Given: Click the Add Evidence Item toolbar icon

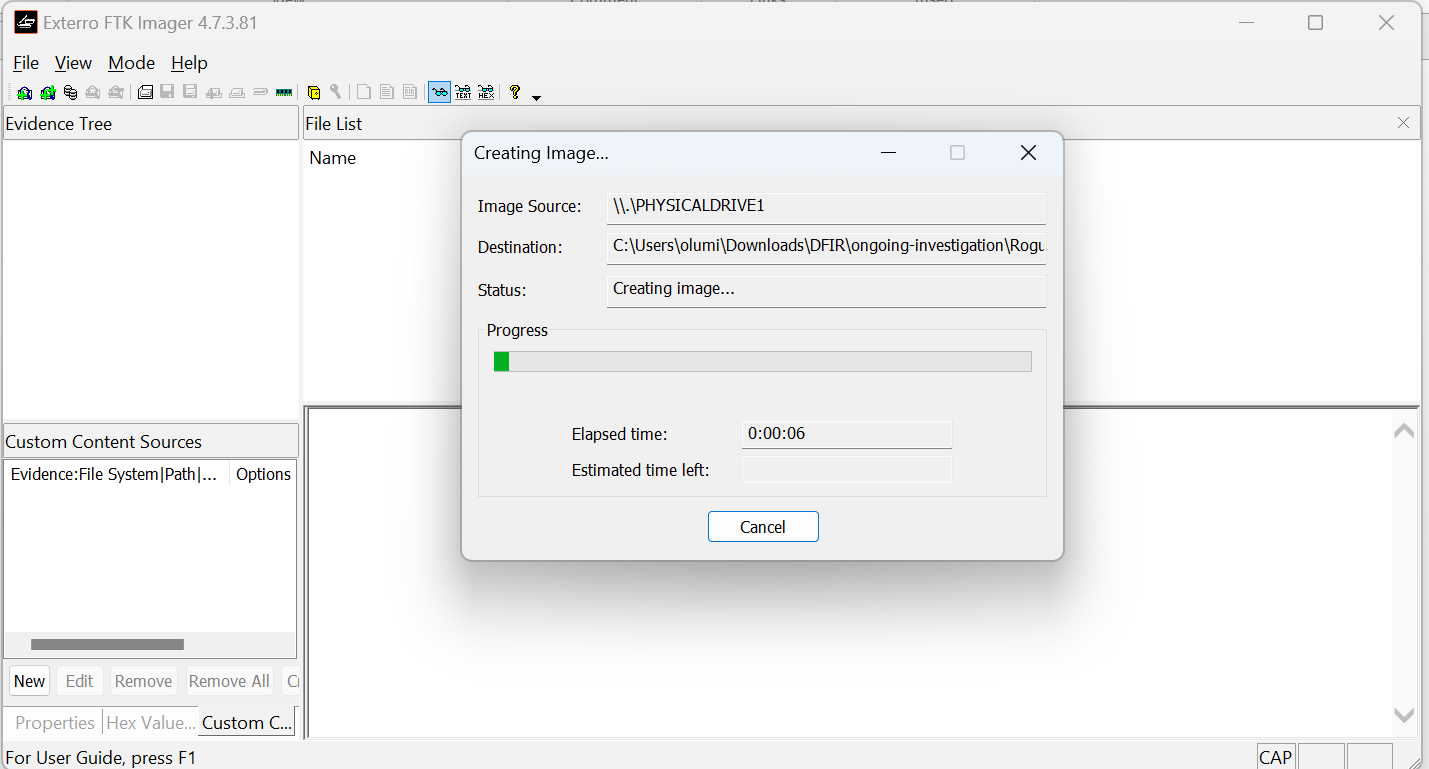Looking at the screenshot, I should click(x=24, y=93).
